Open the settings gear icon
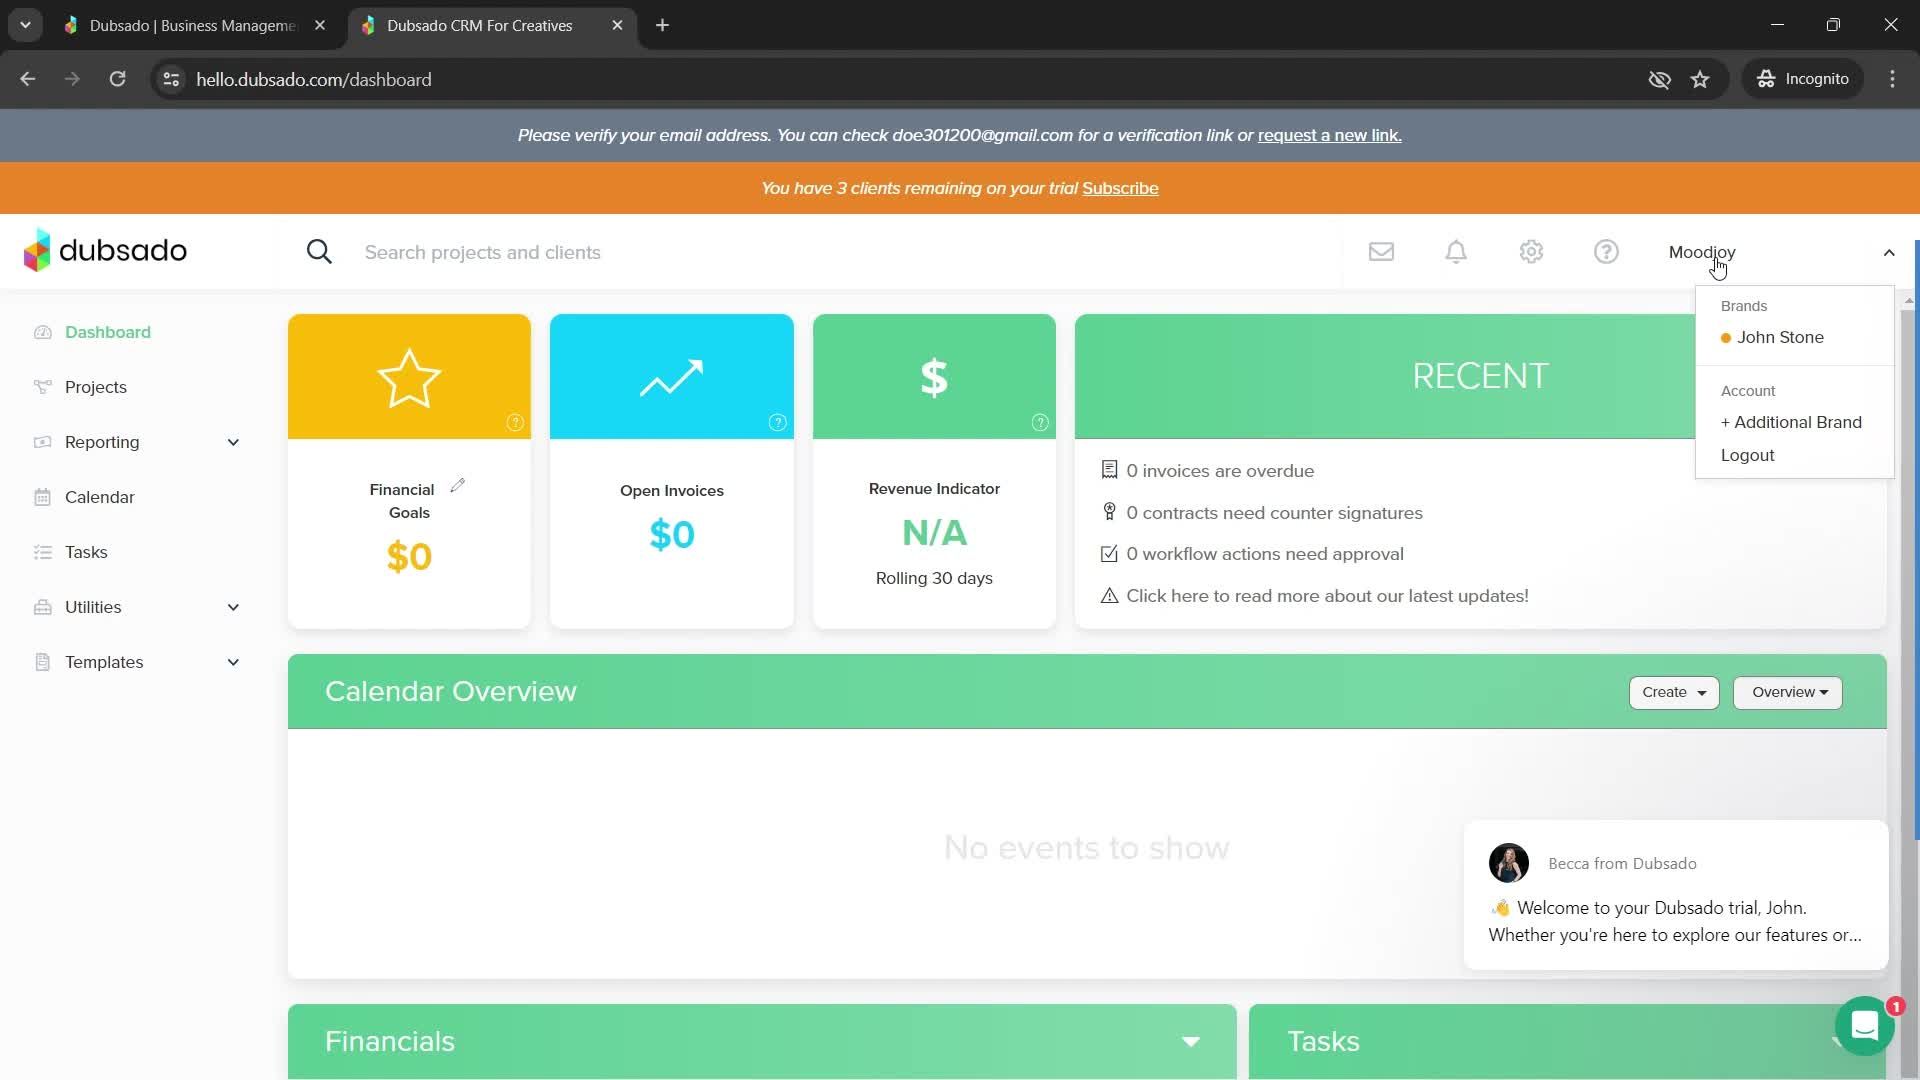Image resolution: width=1920 pixels, height=1080 pixels. click(x=1531, y=252)
